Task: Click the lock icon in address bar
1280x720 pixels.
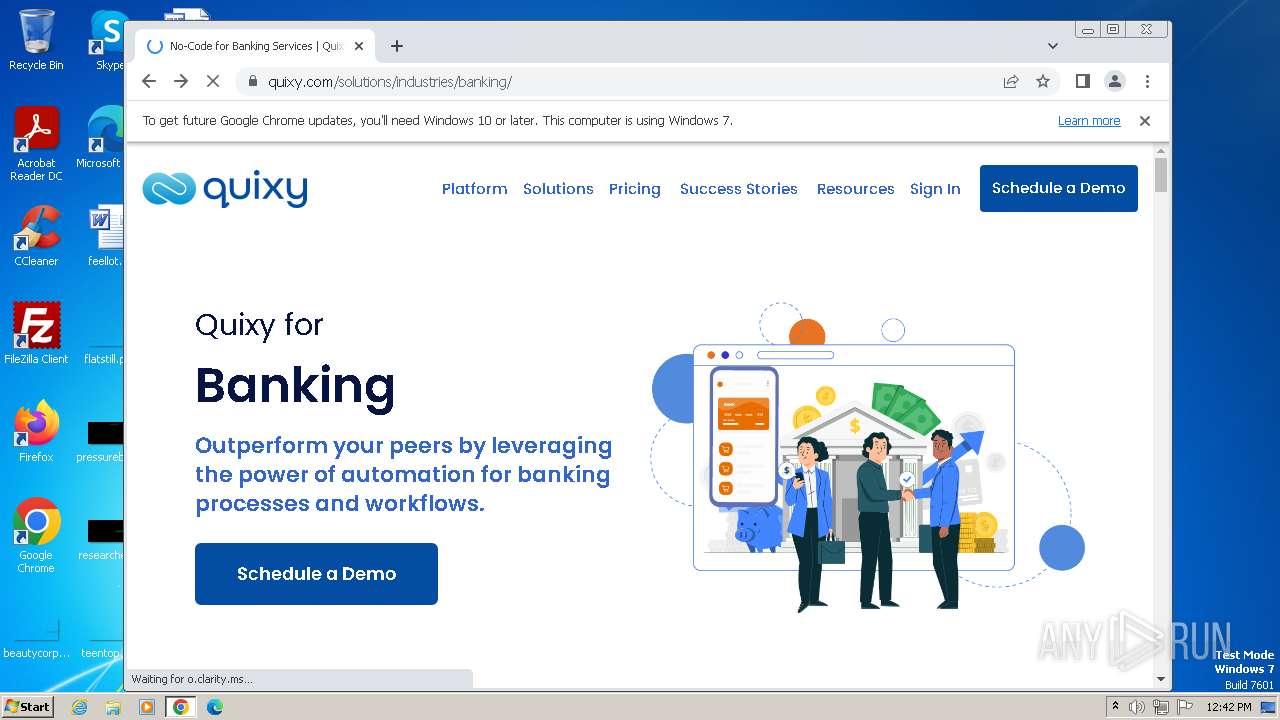Action: click(x=253, y=82)
